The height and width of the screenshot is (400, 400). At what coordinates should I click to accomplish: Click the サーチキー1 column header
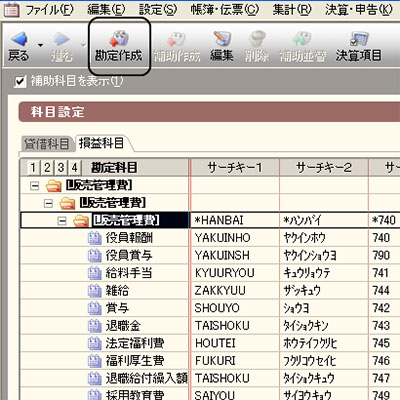tap(235, 168)
